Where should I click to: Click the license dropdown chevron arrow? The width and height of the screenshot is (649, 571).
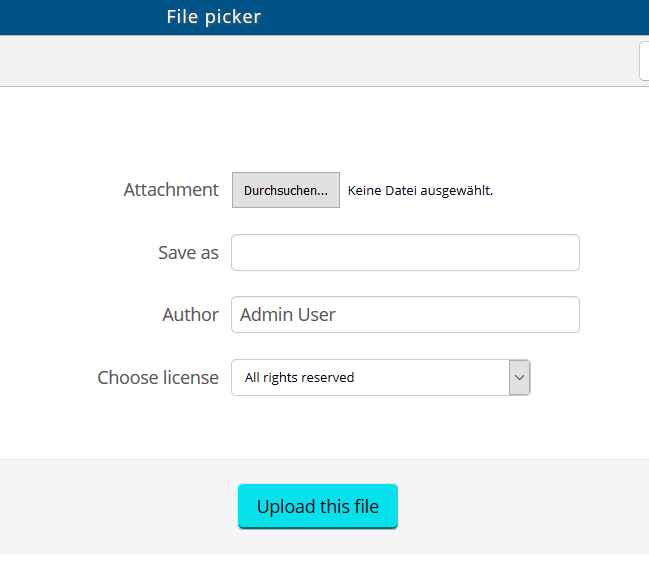pyautogui.click(x=519, y=378)
